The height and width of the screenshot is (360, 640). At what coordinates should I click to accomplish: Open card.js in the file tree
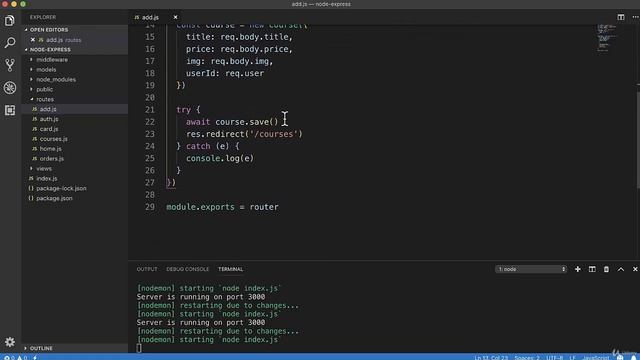(49, 129)
